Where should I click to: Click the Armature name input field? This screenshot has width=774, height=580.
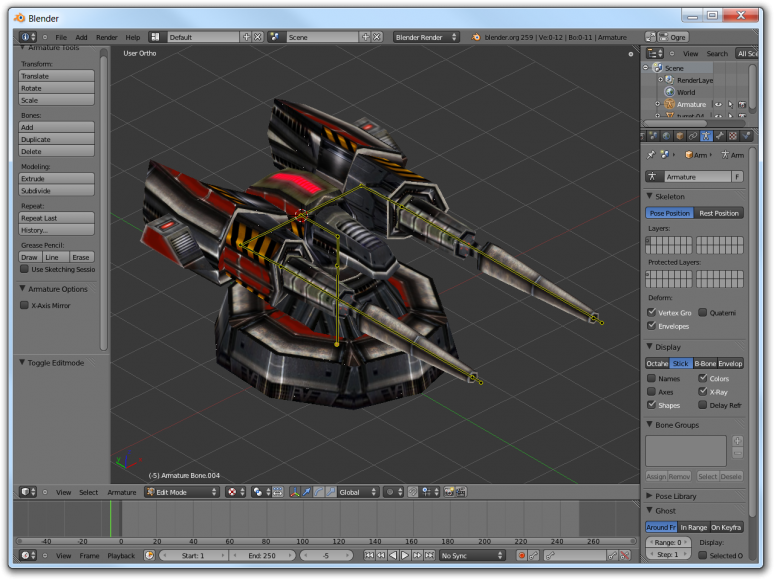(x=697, y=177)
